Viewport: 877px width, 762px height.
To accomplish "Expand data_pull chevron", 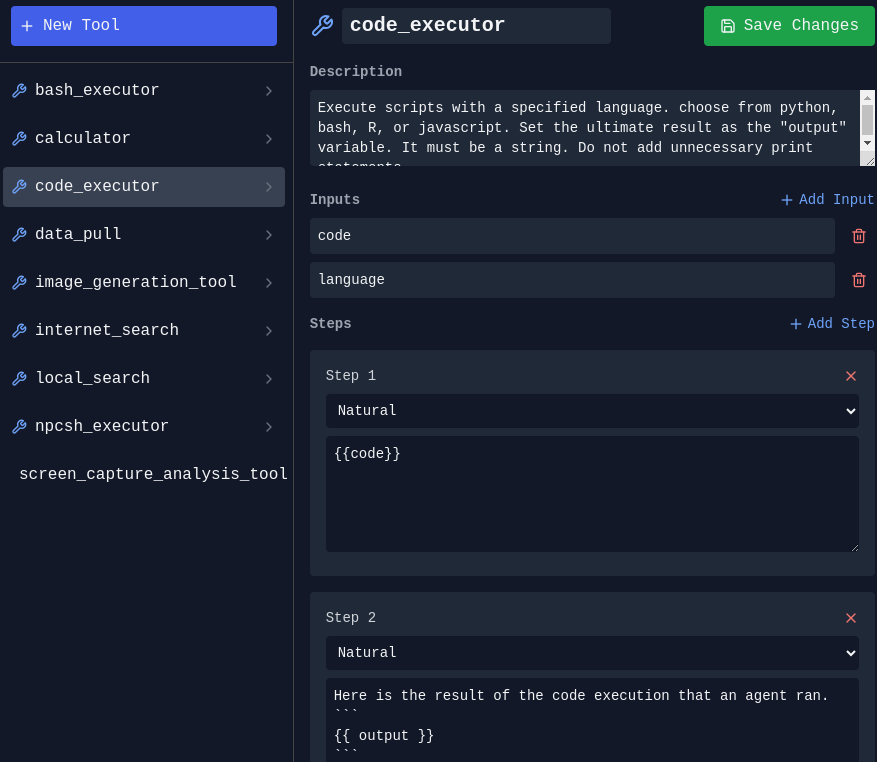I will pyautogui.click(x=269, y=235).
